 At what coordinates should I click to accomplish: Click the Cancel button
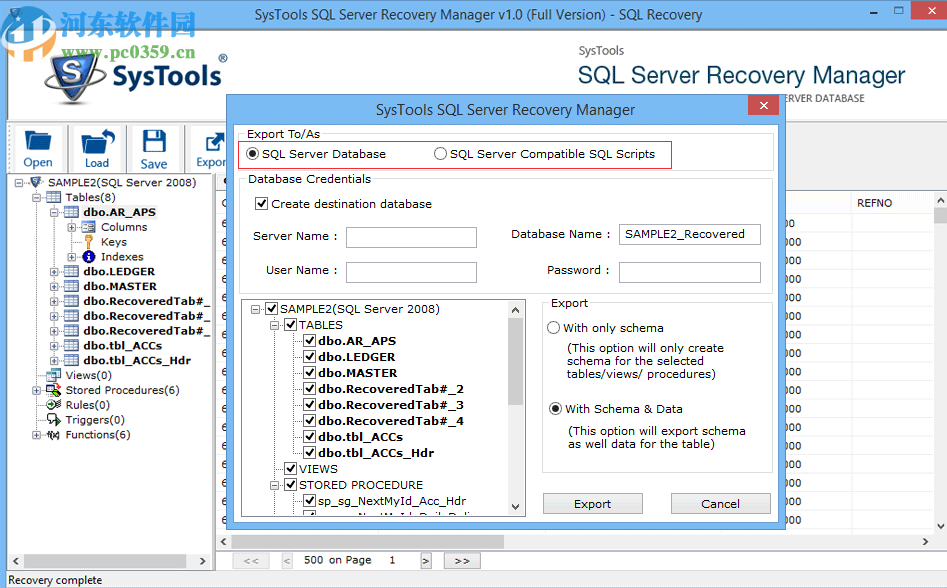tap(720, 503)
